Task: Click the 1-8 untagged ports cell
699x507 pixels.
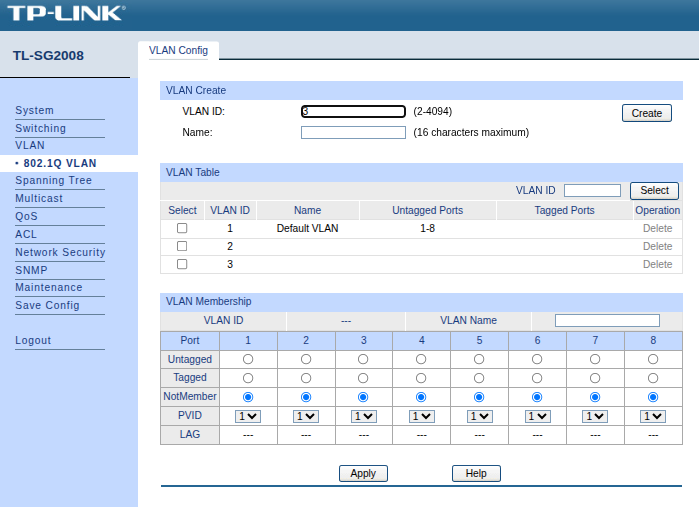Action: (428, 228)
